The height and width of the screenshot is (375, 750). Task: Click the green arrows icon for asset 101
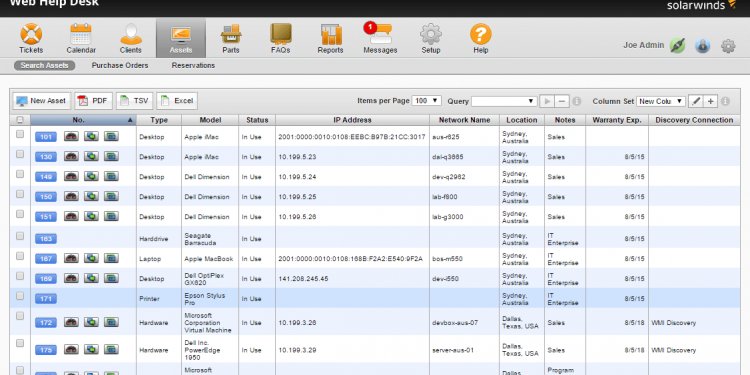point(91,136)
